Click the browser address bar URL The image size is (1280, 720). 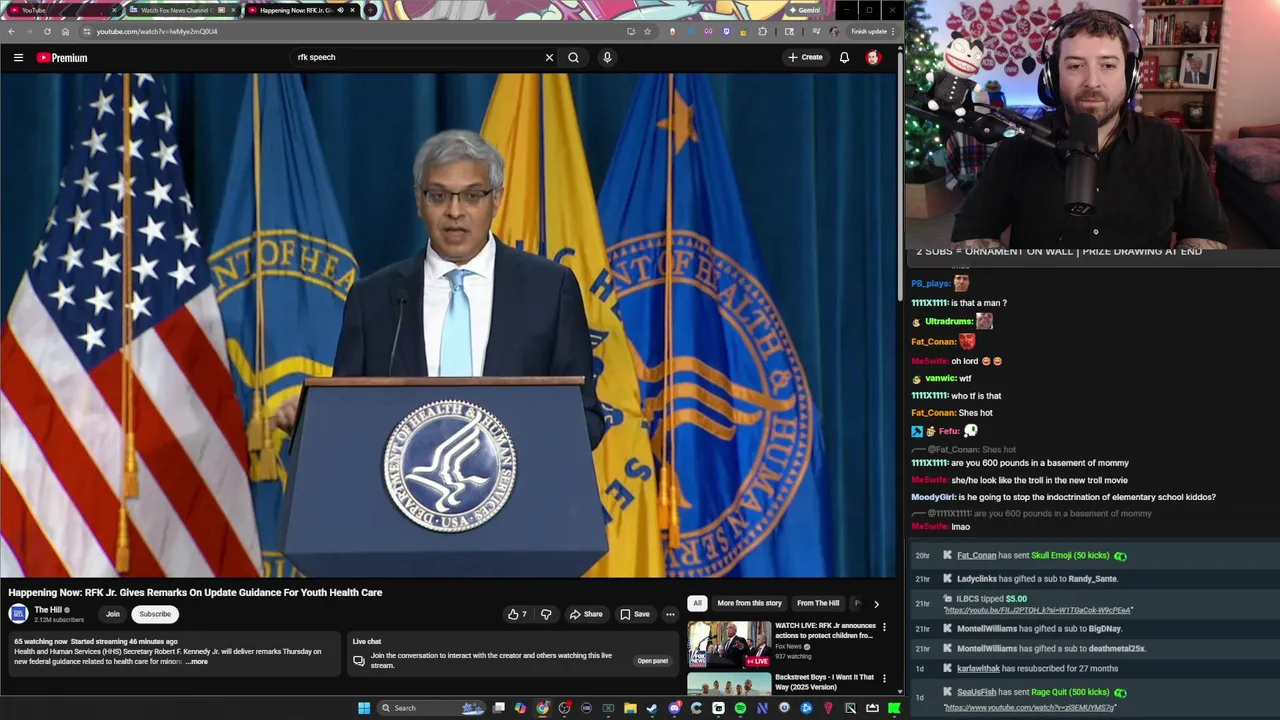[x=157, y=31]
